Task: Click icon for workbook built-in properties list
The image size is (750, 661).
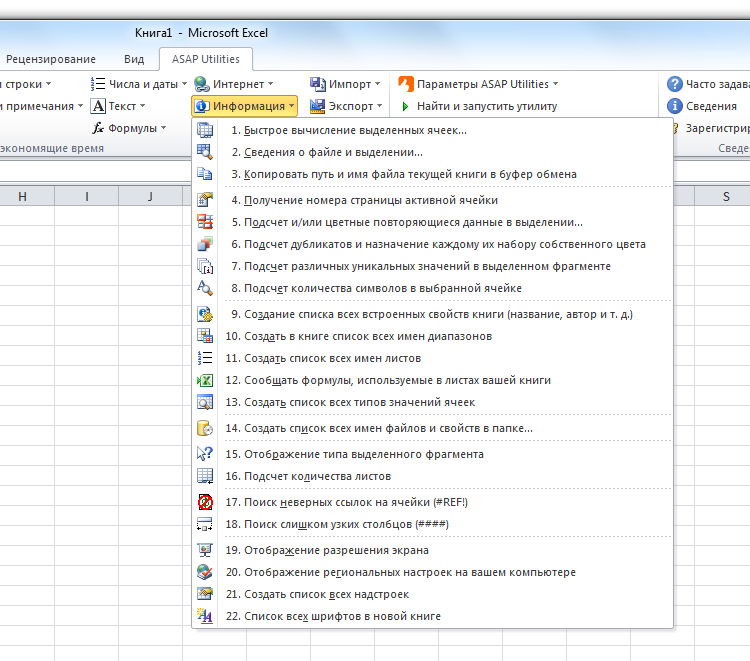Action: (205, 314)
